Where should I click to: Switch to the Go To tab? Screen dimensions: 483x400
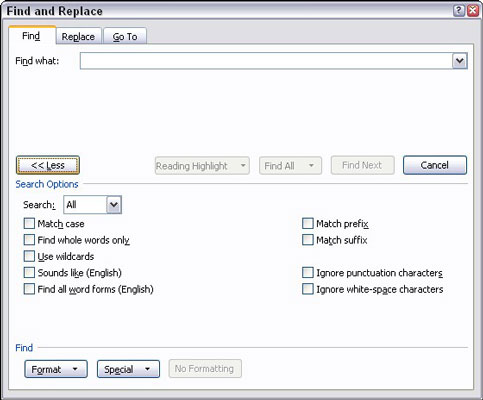click(125, 36)
